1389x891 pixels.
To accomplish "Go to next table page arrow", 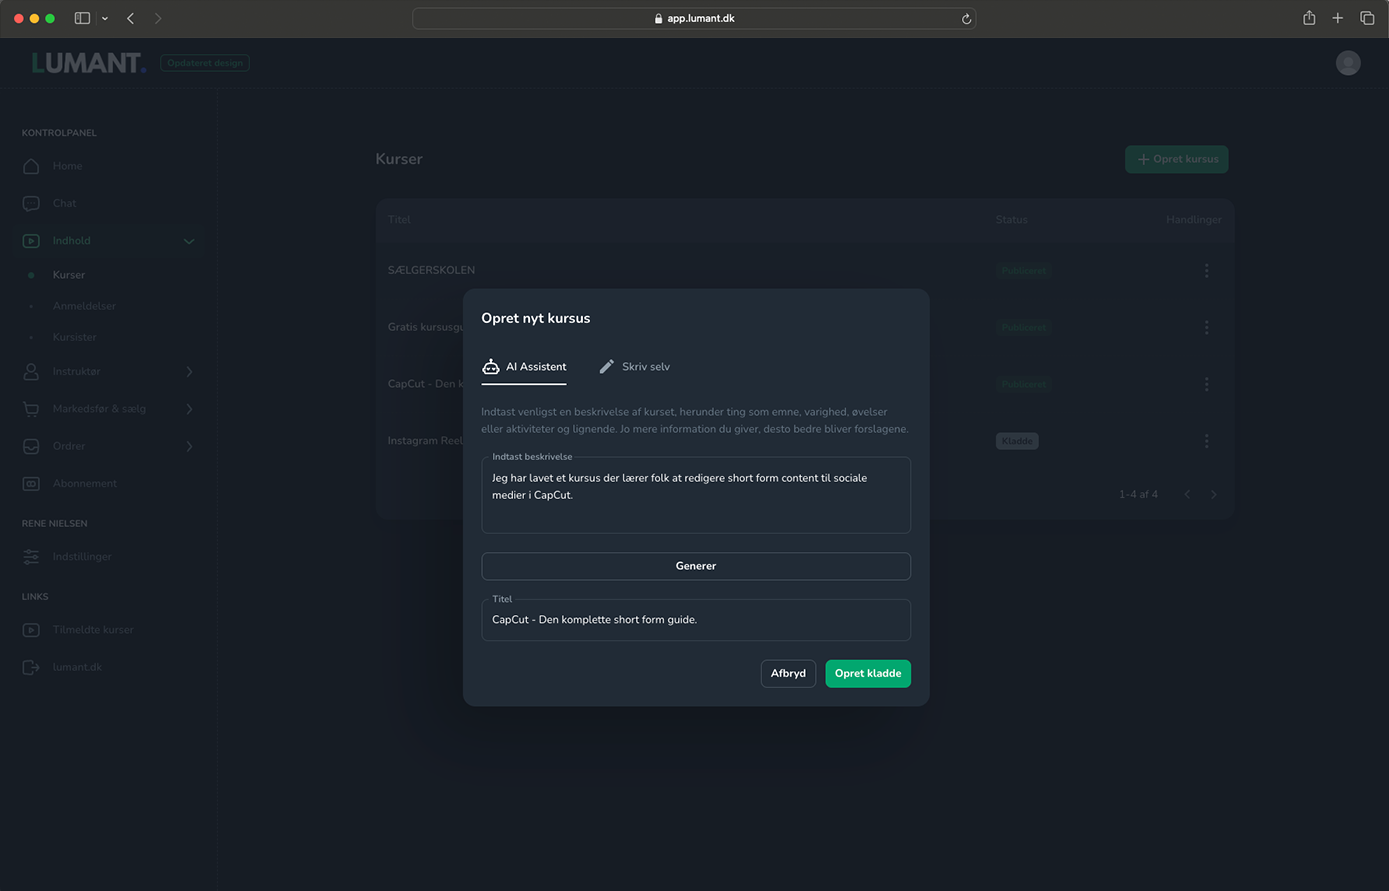I will [1213, 494].
